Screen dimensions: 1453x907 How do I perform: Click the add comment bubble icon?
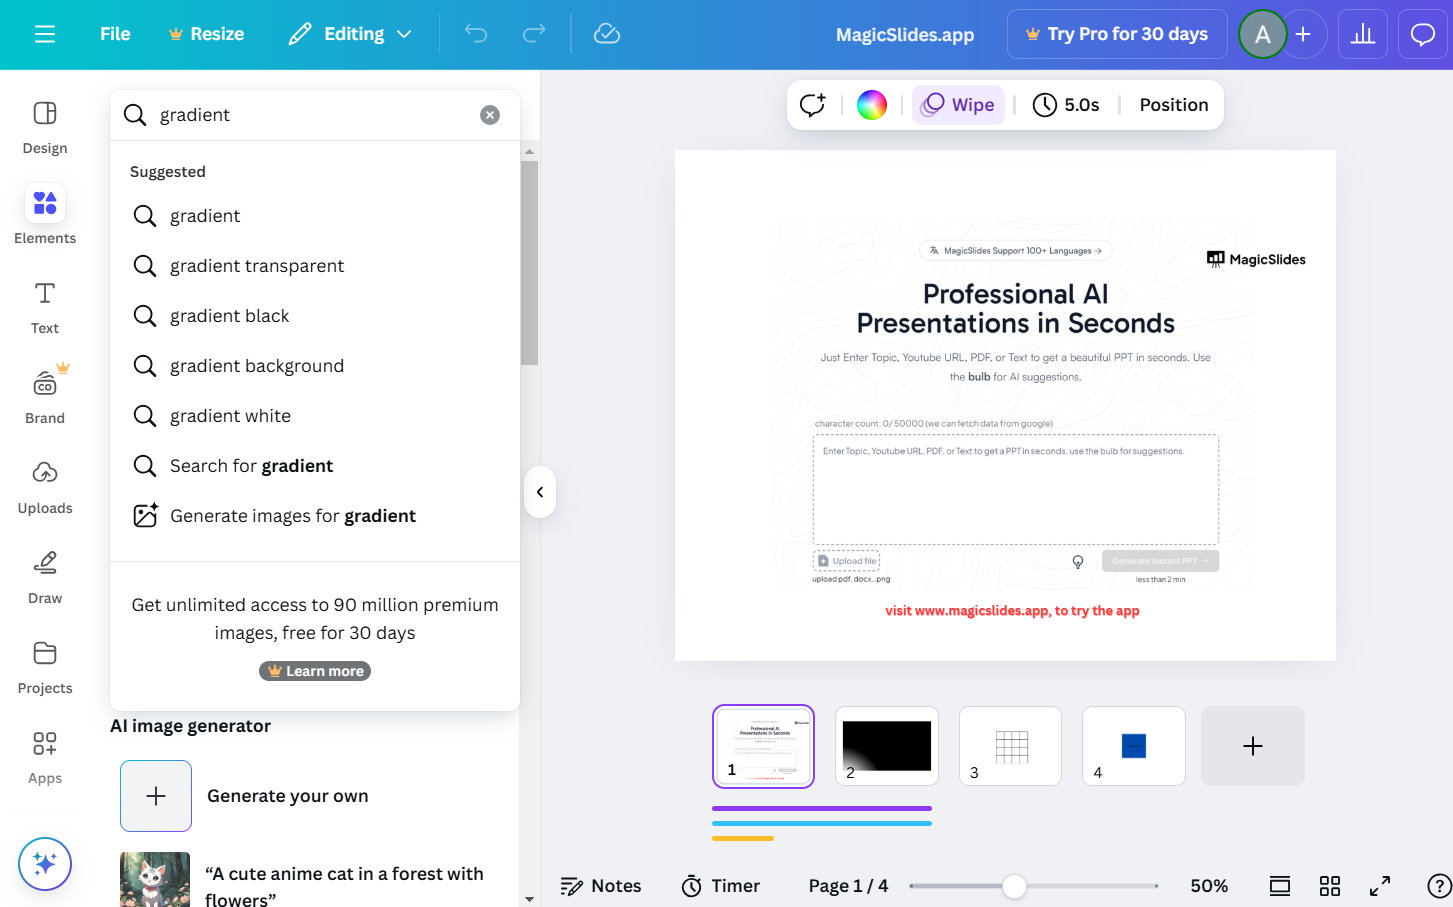[813, 105]
